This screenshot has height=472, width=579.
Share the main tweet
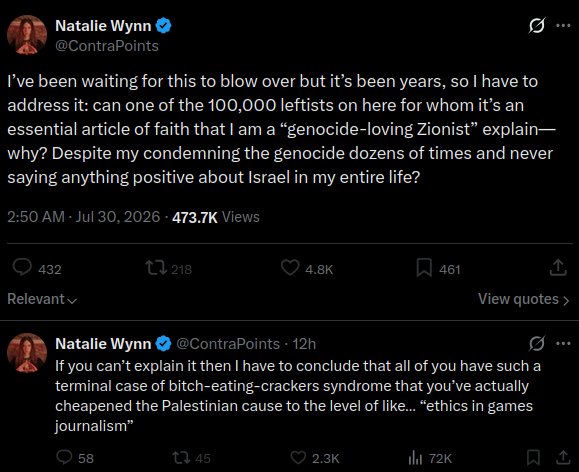(x=558, y=267)
